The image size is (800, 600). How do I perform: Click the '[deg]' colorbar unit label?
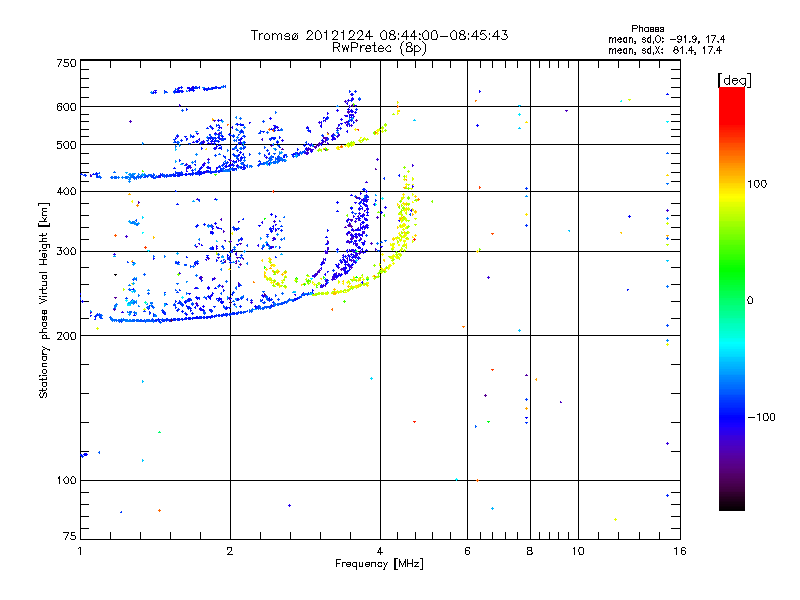pyautogui.click(x=734, y=80)
